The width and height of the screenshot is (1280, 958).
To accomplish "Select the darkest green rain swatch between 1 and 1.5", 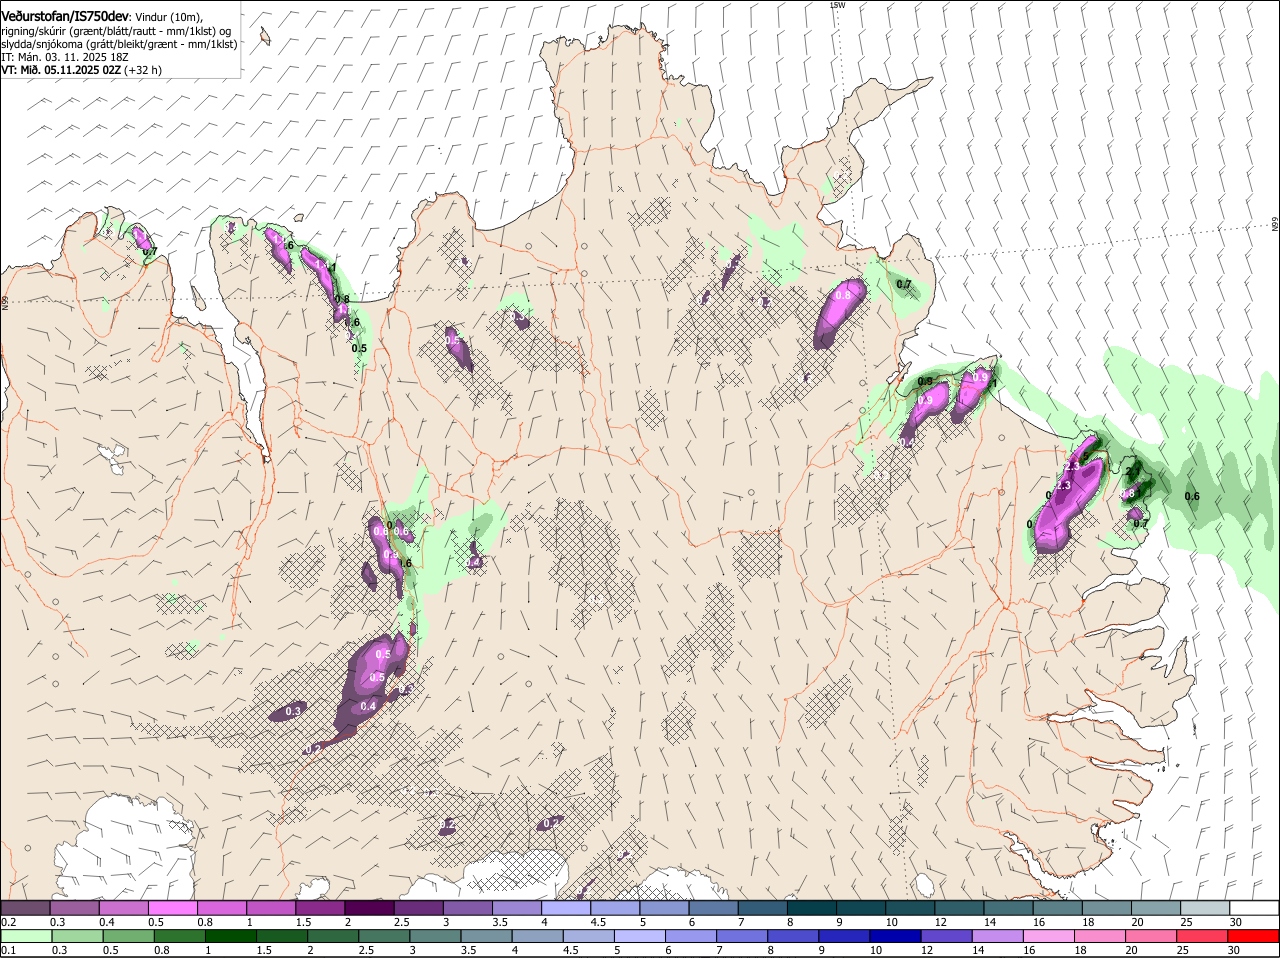I will [x=231, y=935].
